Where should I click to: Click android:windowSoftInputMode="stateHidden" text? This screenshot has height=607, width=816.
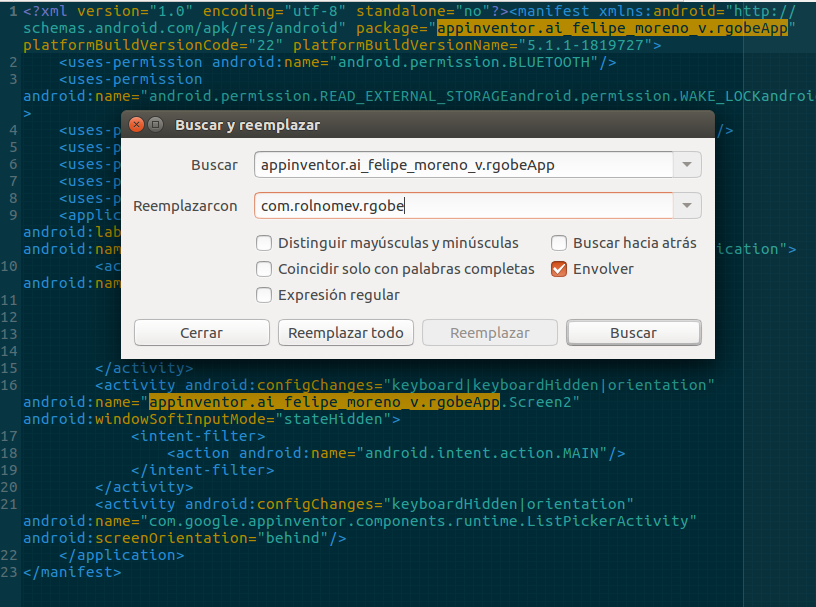tap(207, 419)
